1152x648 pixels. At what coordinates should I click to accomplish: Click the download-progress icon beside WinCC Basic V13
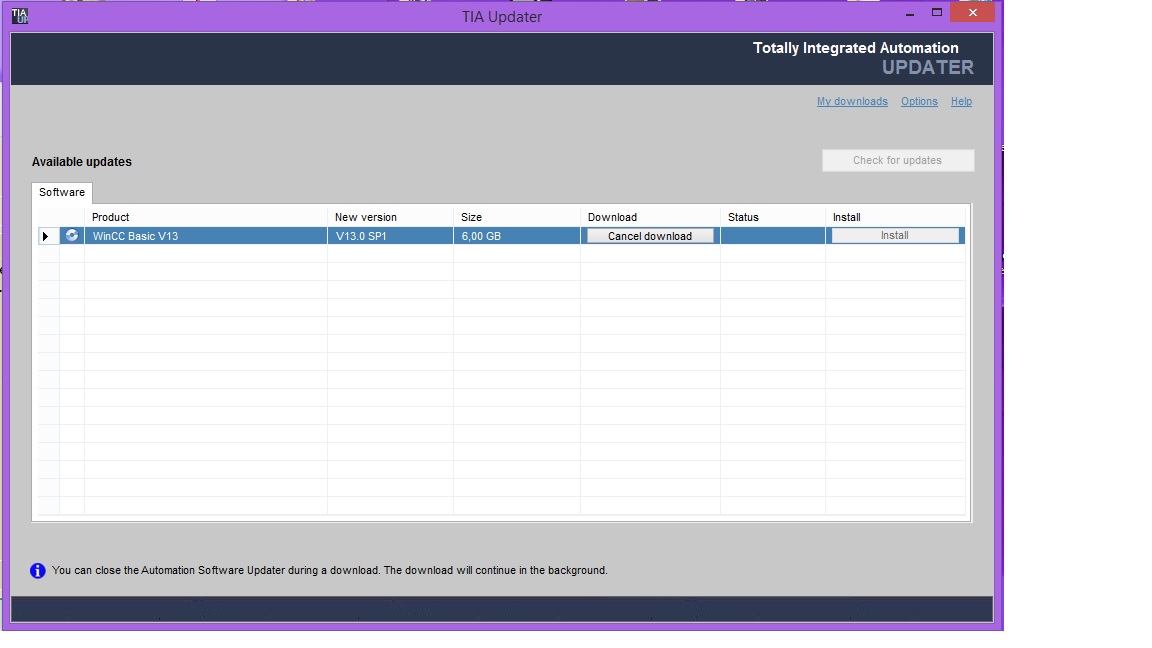coord(72,236)
